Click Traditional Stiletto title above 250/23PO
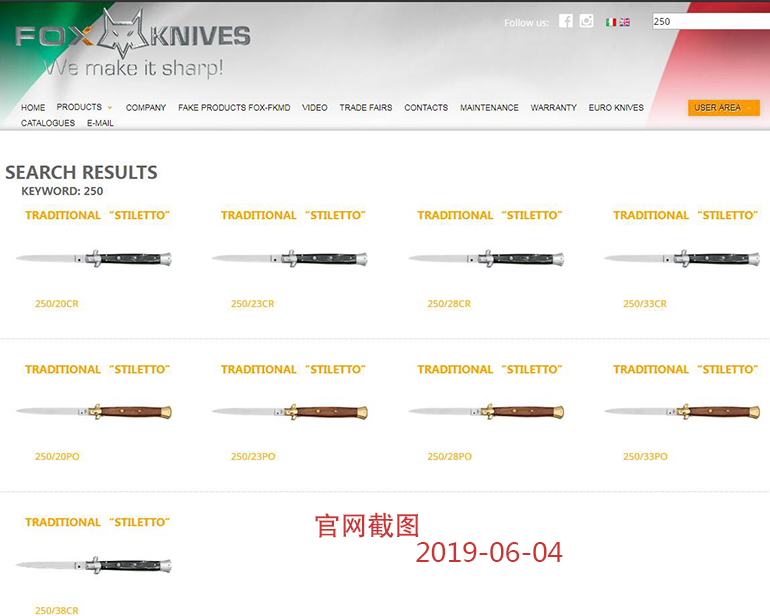This screenshot has height=616, width=770. (x=293, y=369)
